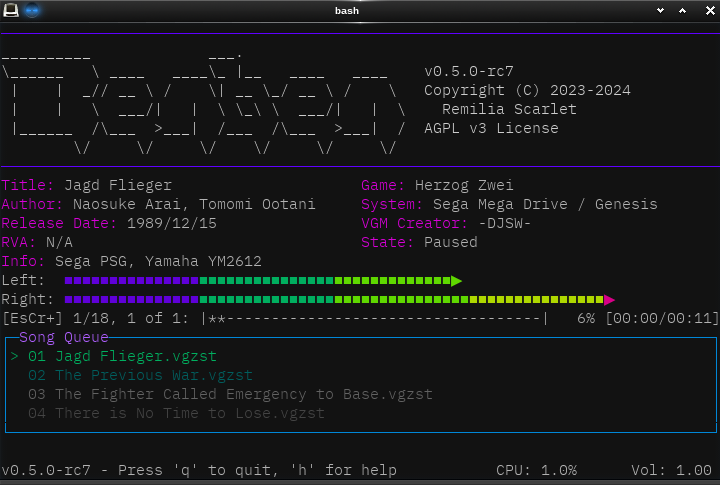Select '03 The Fighter Called Emergency to Base.vgzst'
This screenshot has height=485, width=720.
point(230,394)
